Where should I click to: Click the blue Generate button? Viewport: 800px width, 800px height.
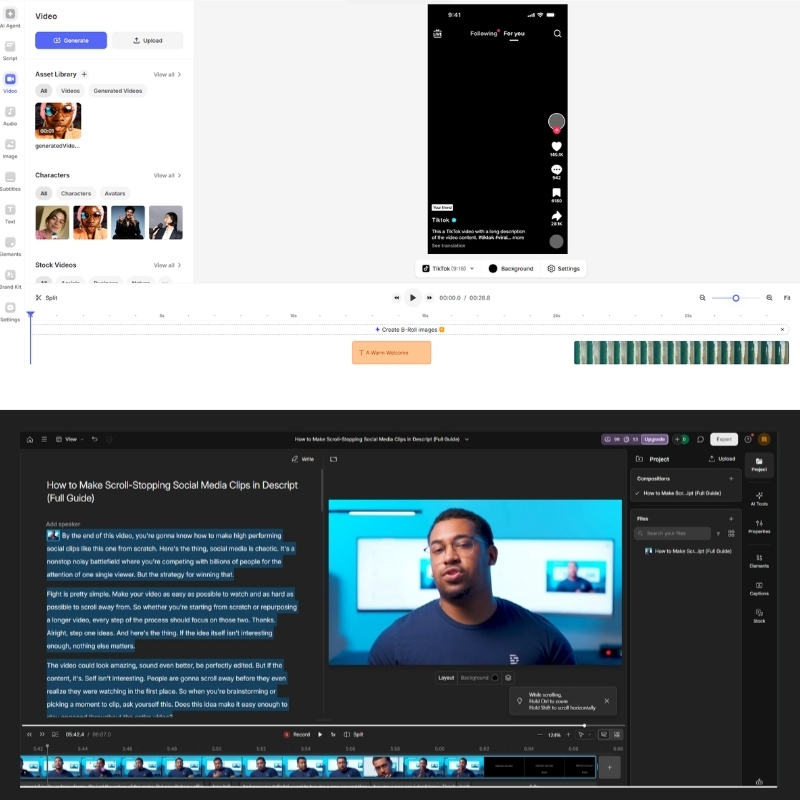click(71, 40)
